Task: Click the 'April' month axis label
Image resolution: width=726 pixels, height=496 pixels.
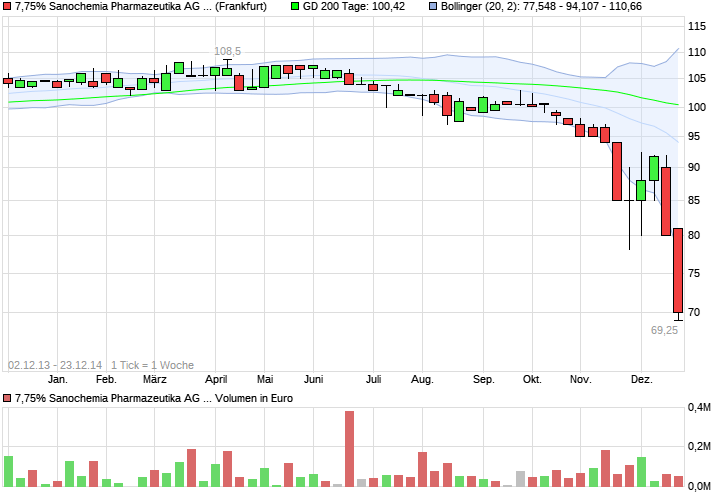Action: [216, 380]
